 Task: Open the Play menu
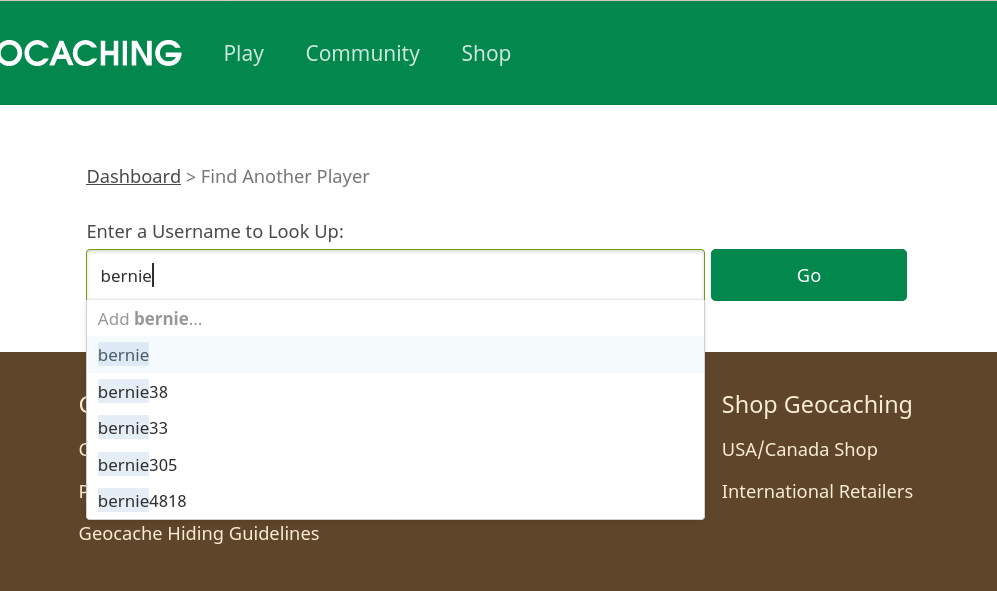tap(244, 53)
